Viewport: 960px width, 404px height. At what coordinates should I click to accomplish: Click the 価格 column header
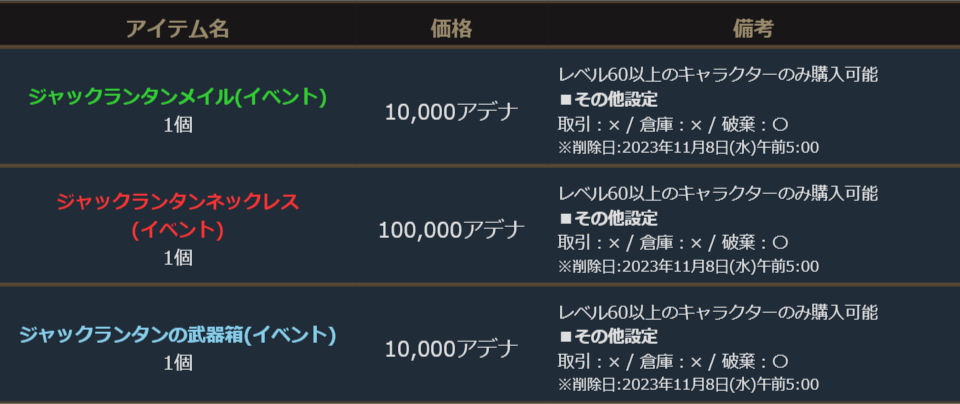coord(451,28)
